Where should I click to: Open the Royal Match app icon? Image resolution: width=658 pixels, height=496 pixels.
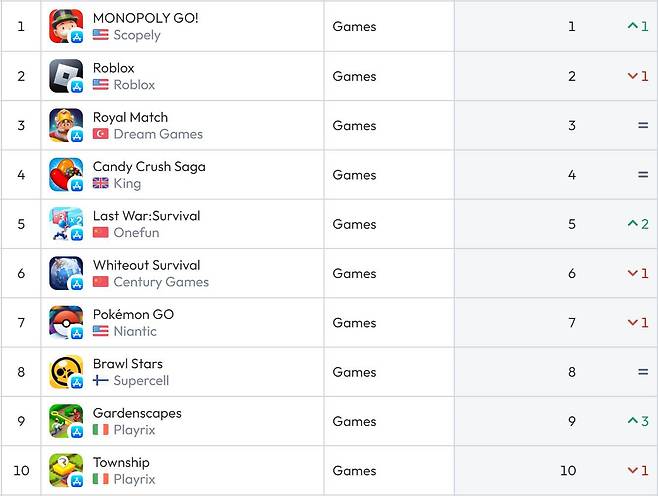click(x=66, y=125)
